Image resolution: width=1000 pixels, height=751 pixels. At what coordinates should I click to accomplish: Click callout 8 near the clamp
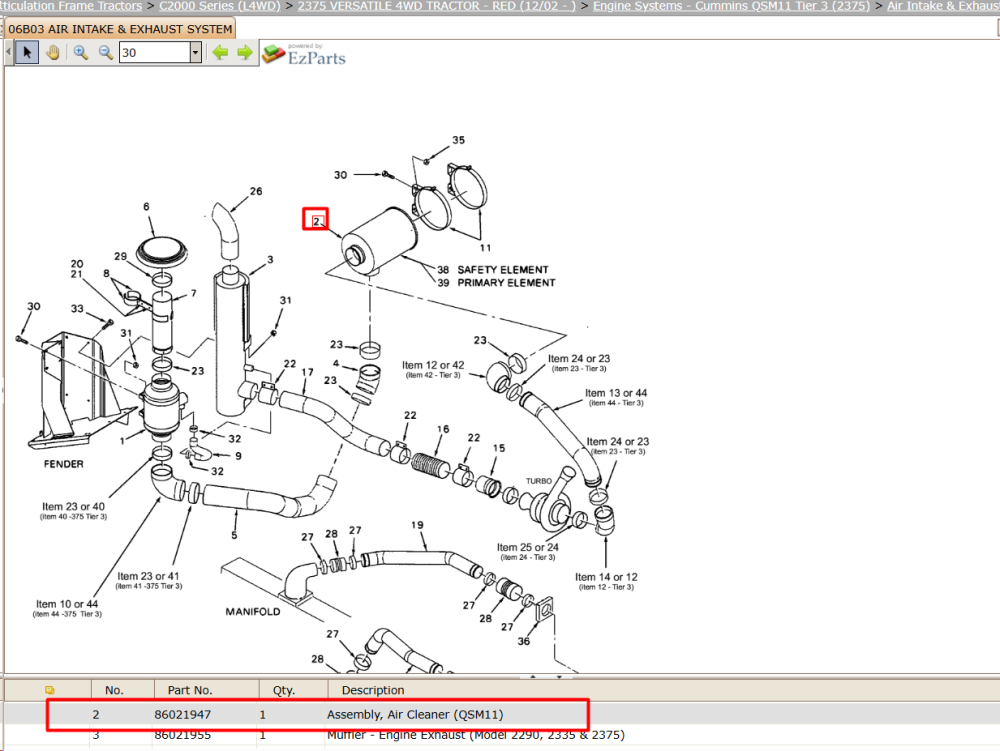(x=107, y=273)
